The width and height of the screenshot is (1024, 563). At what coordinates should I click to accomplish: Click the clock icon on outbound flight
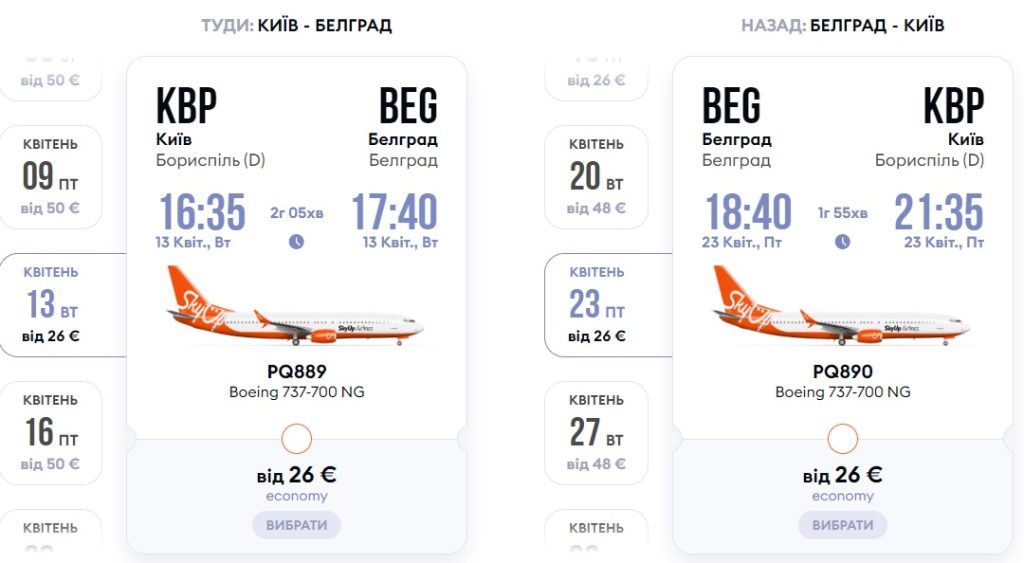[296, 242]
